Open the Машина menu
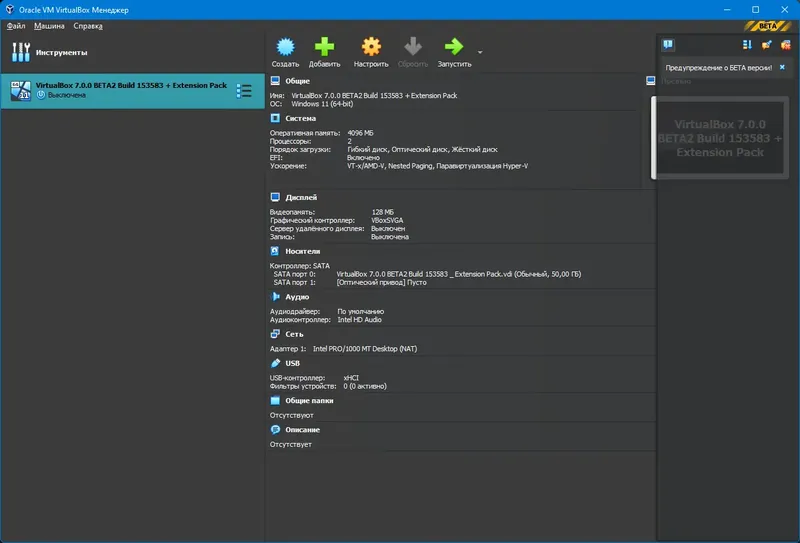Viewport: 800px width, 543px height. (x=49, y=26)
